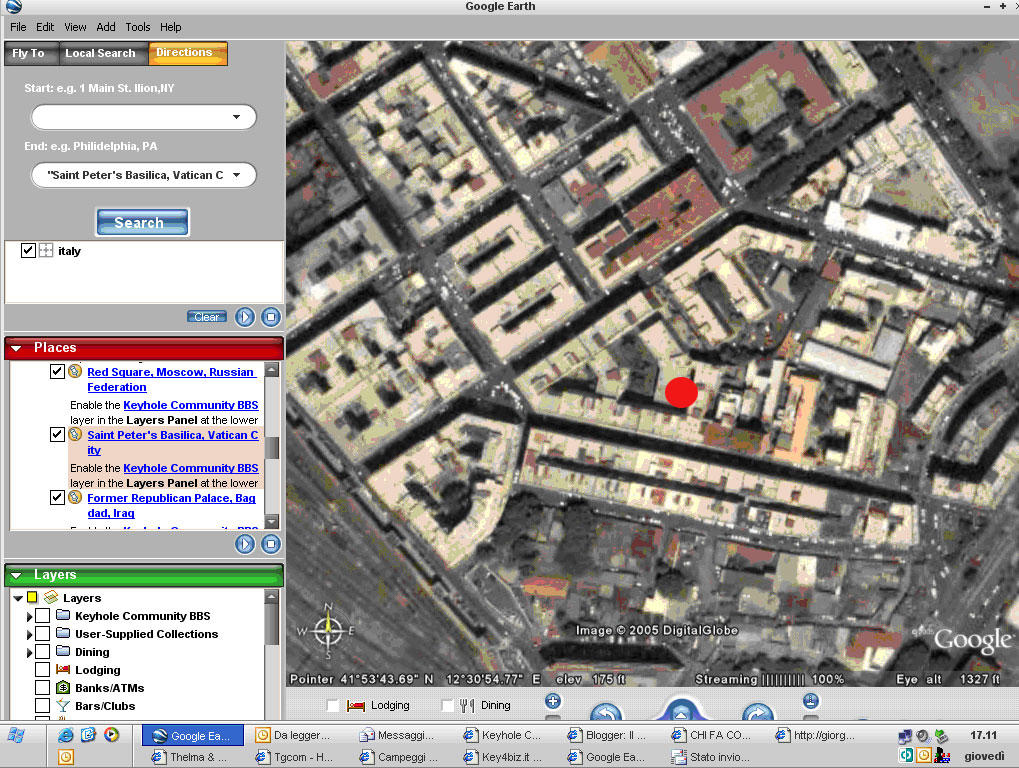Launch Windows Media Player from Quick Launch

tap(112, 735)
